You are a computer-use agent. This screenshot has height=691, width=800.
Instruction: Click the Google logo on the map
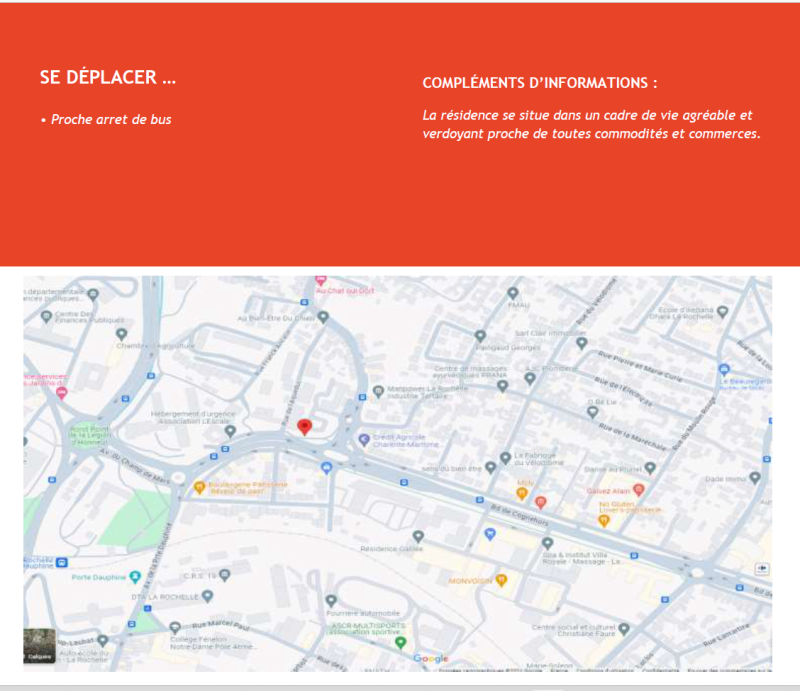[x=430, y=658]
